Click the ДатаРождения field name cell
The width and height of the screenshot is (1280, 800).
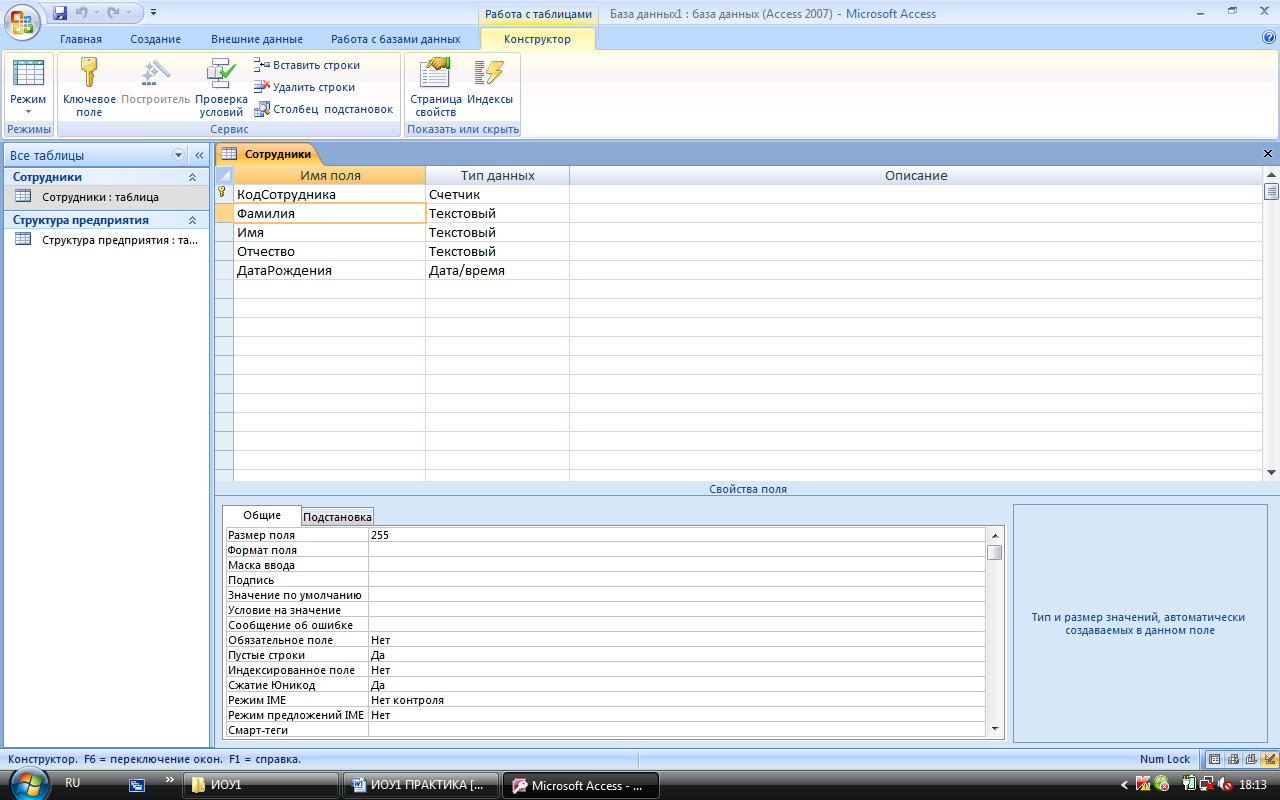tap(329, 270)
